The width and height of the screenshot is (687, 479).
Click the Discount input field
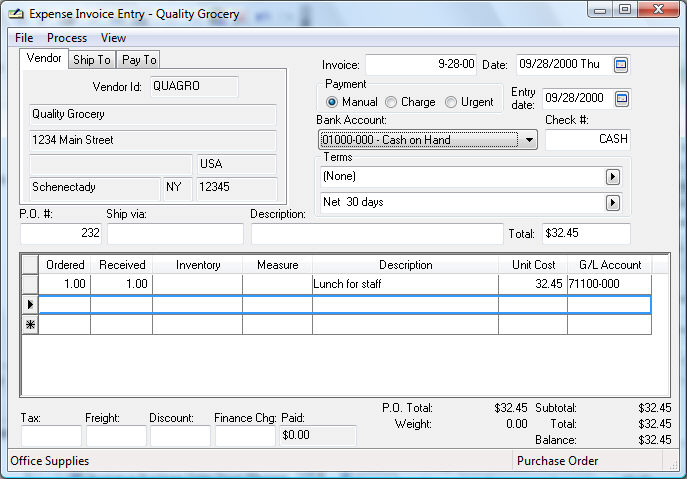click(x=180, y=436)
